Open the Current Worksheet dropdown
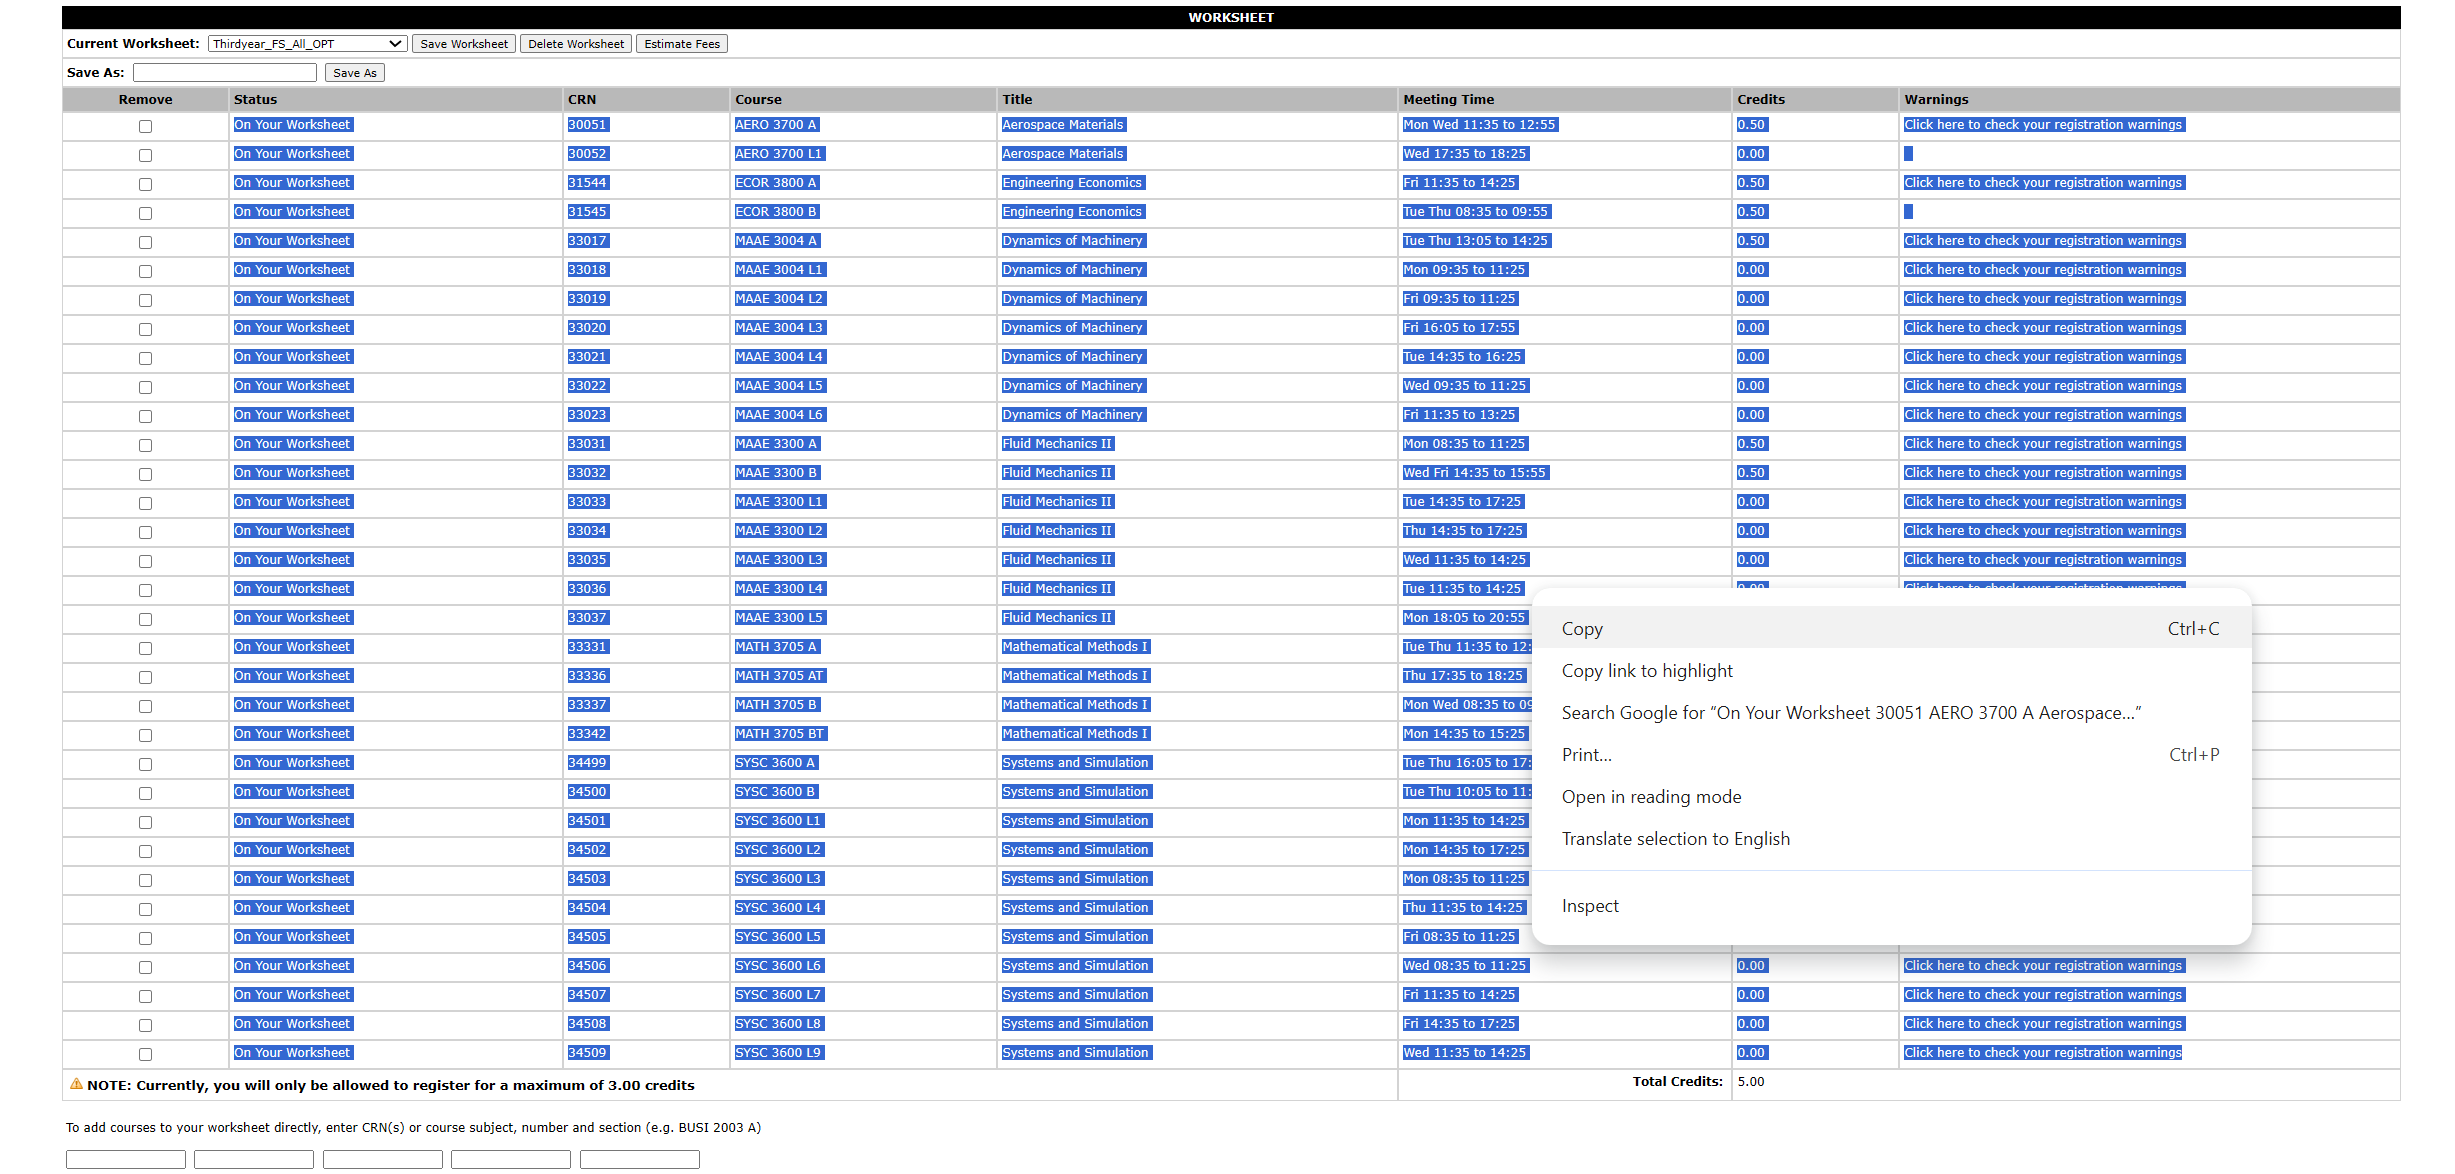This screenshot has height=1174, width=2455. tap(307, 44)
